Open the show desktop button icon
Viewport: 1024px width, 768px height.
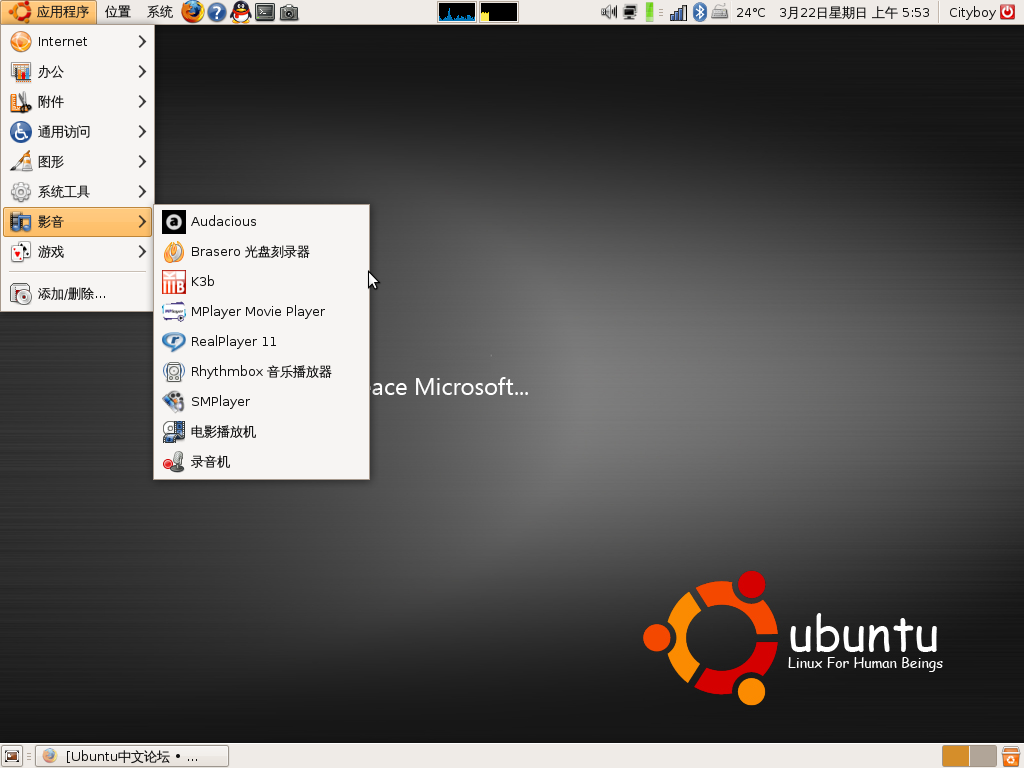[x=12, y=756]
